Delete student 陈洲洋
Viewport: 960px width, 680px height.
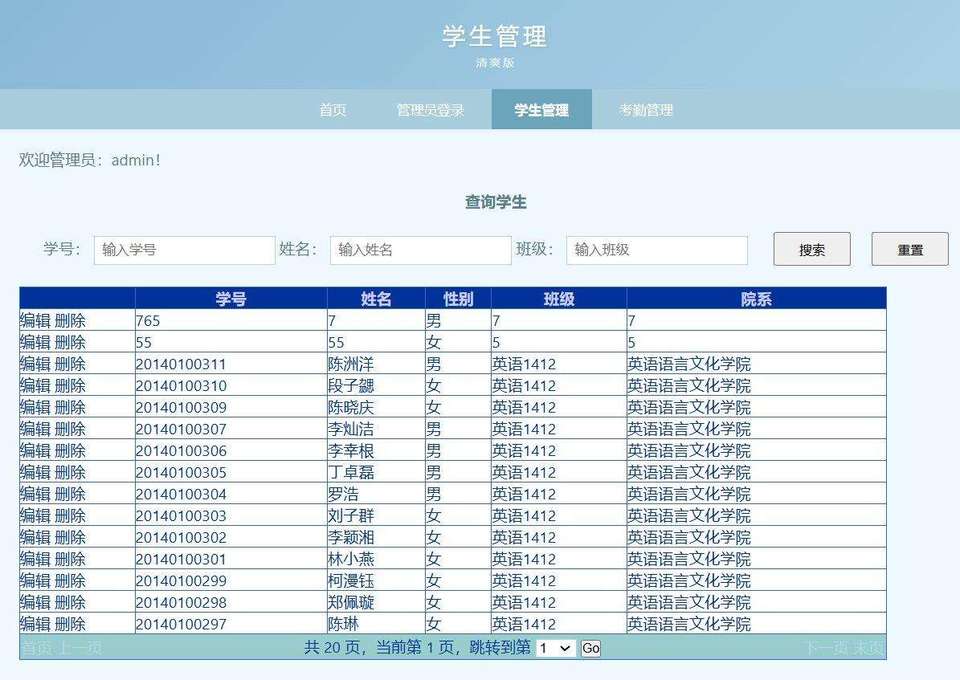[70, 364]
